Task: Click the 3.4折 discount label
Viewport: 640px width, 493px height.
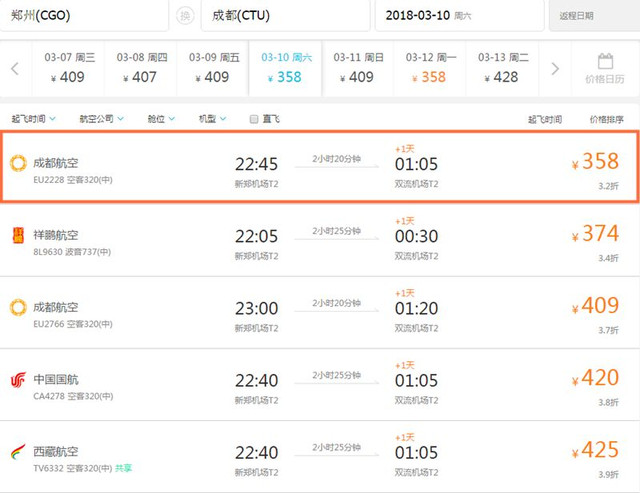Action: (x=609, y=258)
